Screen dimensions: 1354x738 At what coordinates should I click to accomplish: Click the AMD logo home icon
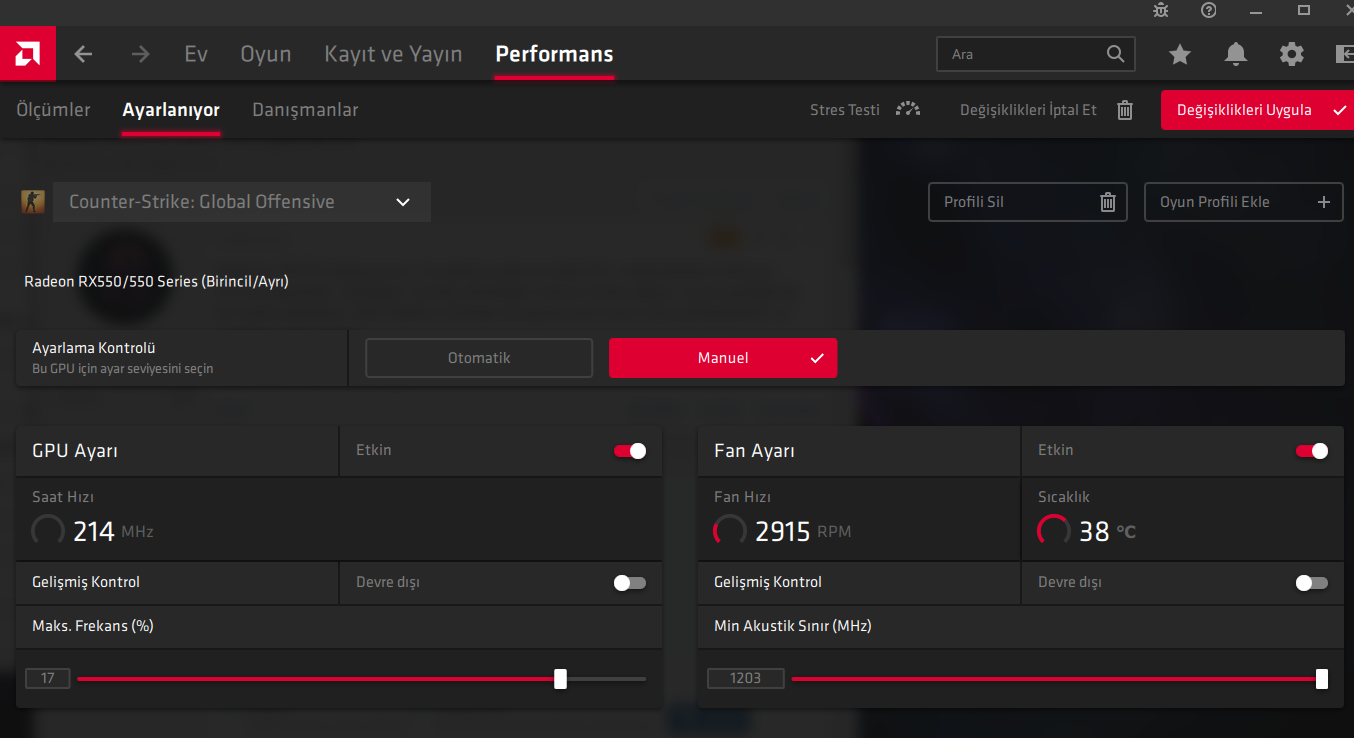pos(27,54)
